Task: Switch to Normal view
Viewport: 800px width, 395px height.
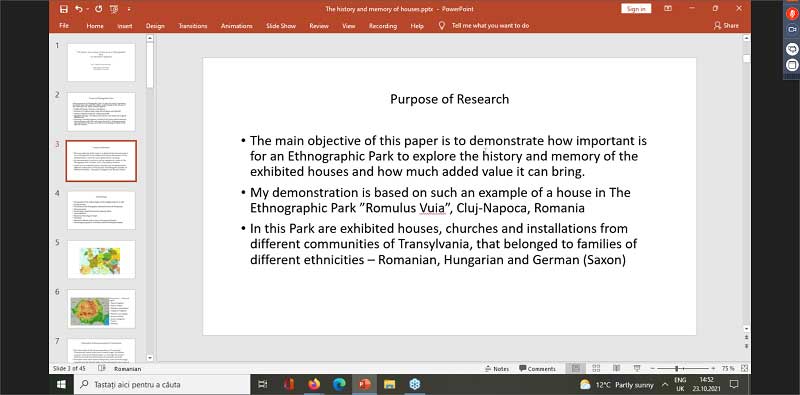Action: point(576,368)
